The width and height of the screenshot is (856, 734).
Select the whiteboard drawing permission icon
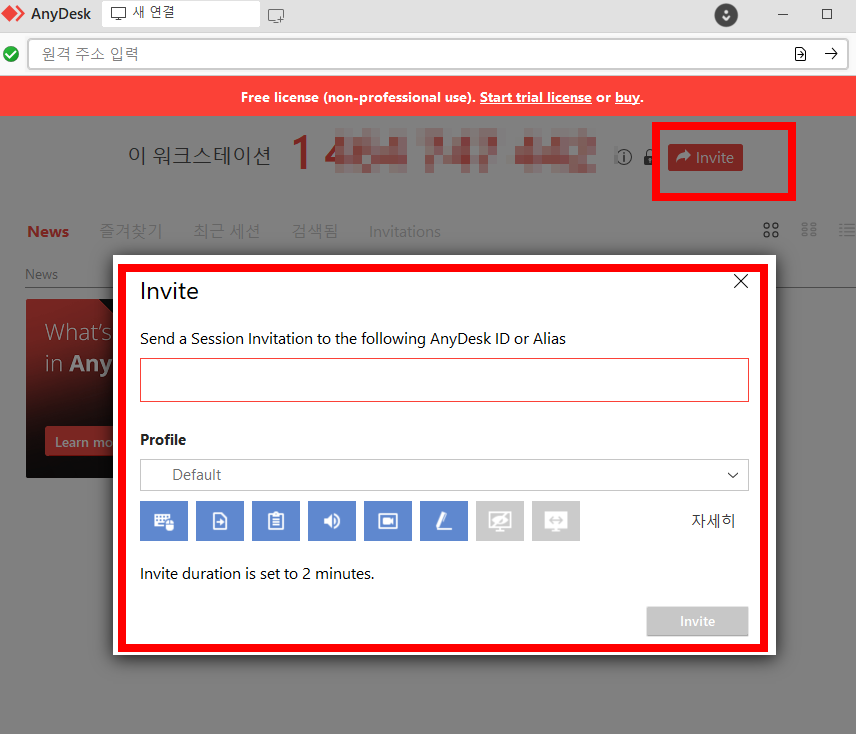(443, 521)
